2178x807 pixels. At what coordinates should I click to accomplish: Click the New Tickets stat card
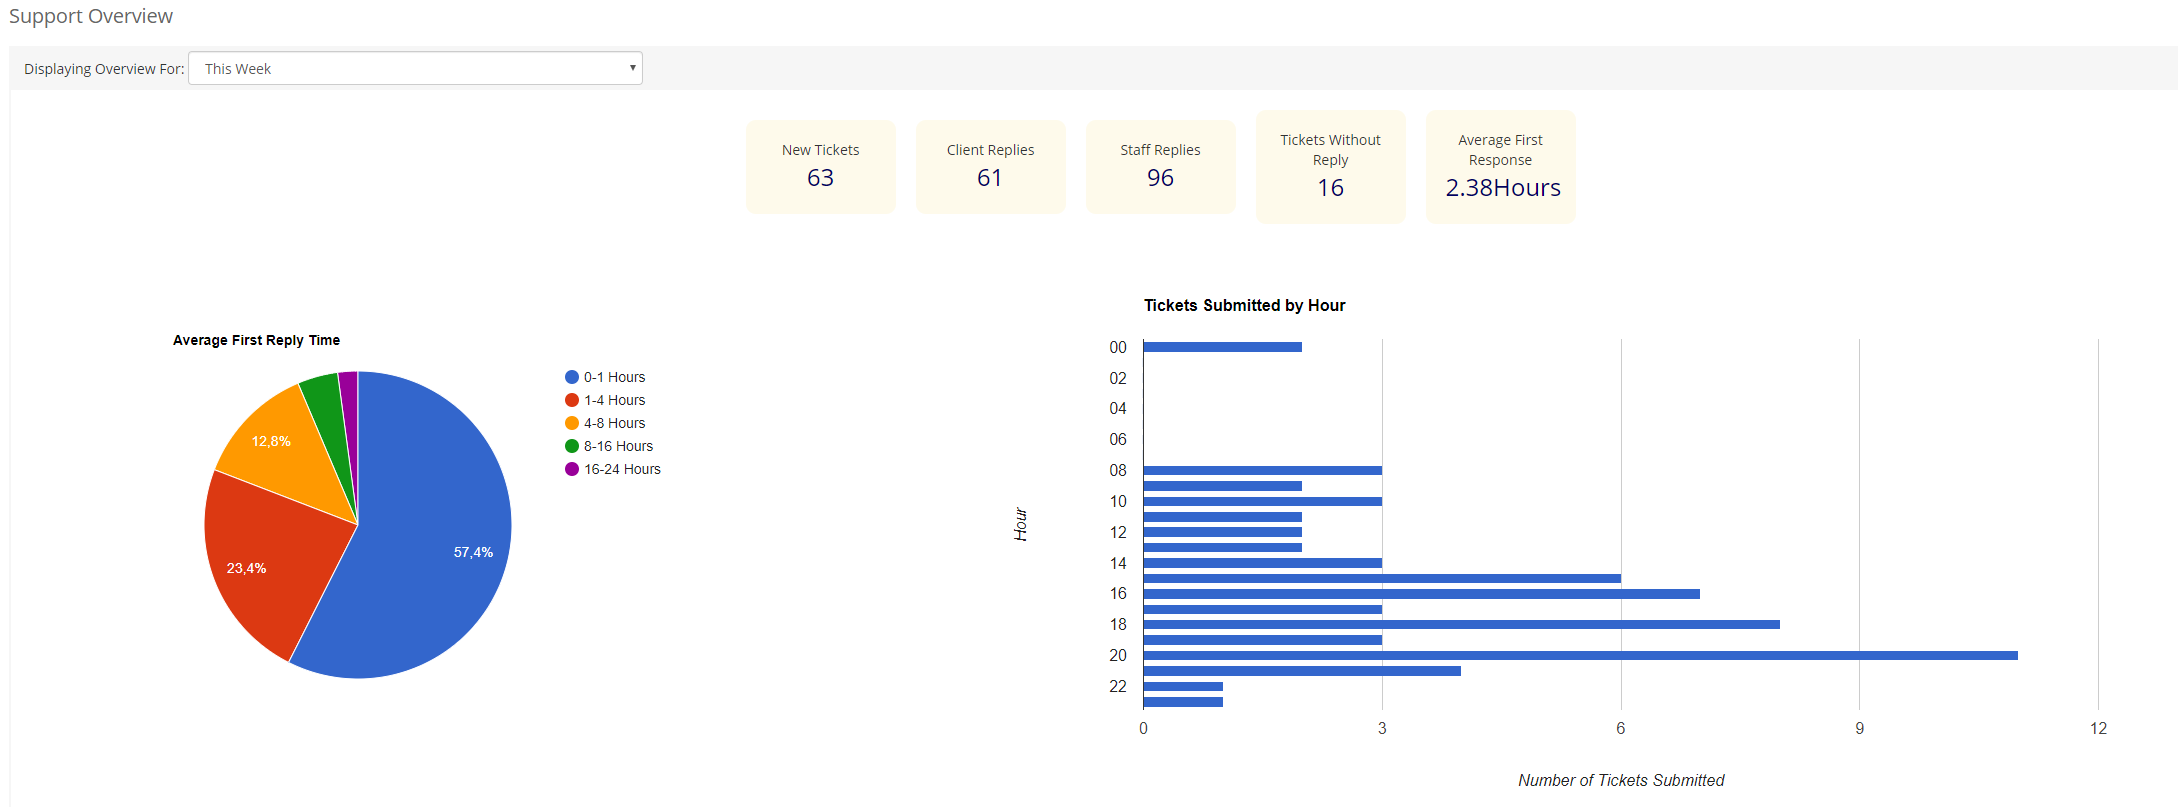[x=820, y=166]
